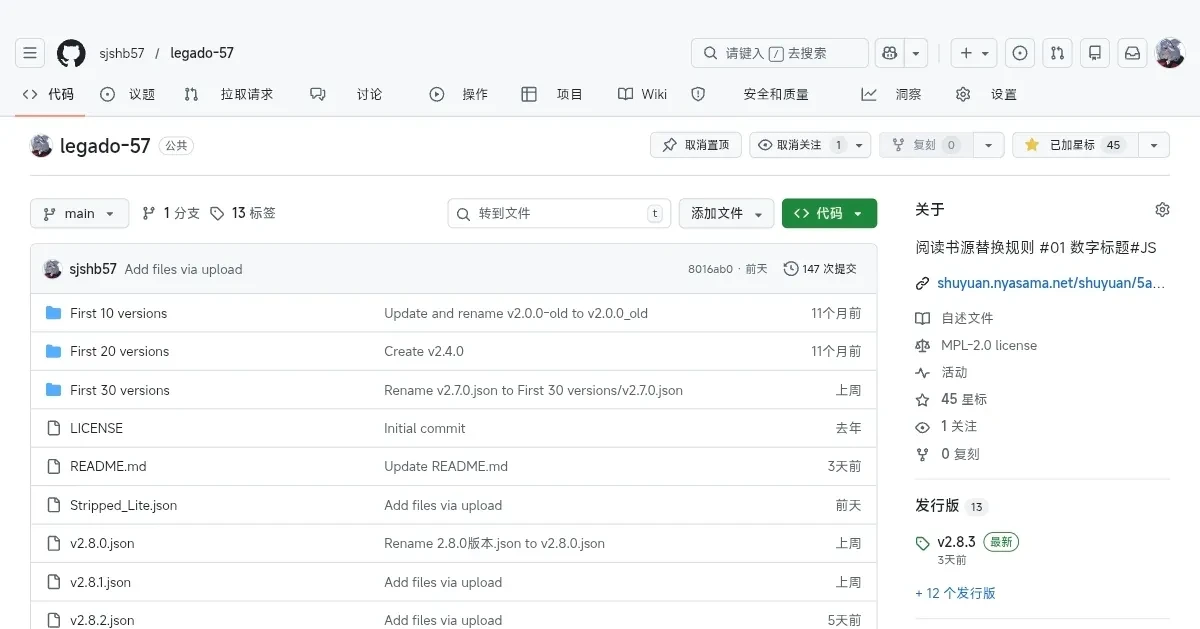
Task: Open the green 代码 clone dropdown
Action: click(829, 213)
